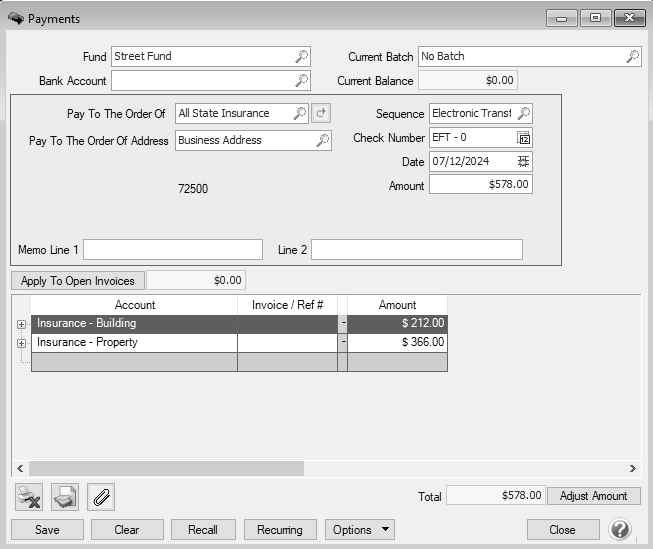Click the paperclip attachment icon

click(101, 496)
